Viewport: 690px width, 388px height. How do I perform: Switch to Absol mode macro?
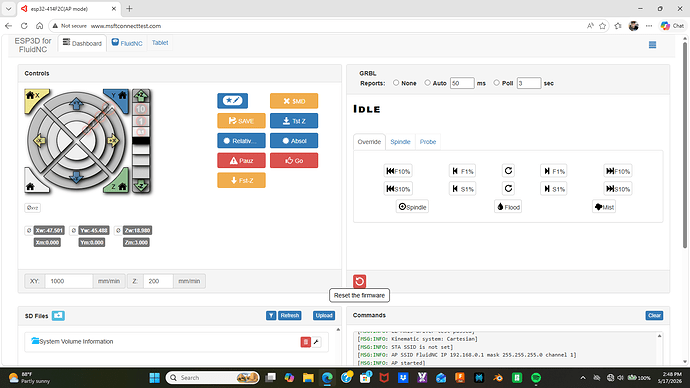(x=294, y=141)
